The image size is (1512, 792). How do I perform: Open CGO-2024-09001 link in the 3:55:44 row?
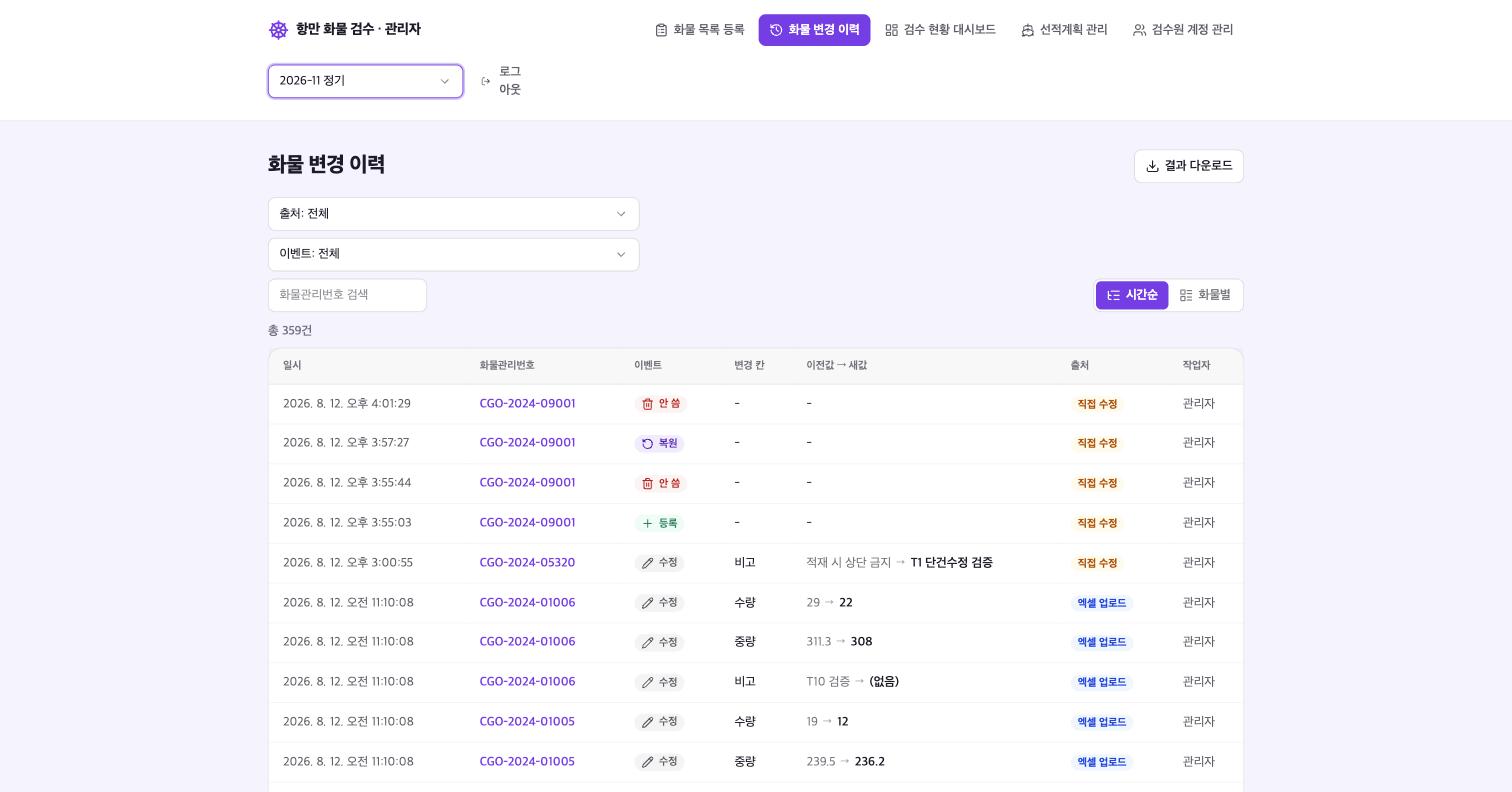pos(527,483)
